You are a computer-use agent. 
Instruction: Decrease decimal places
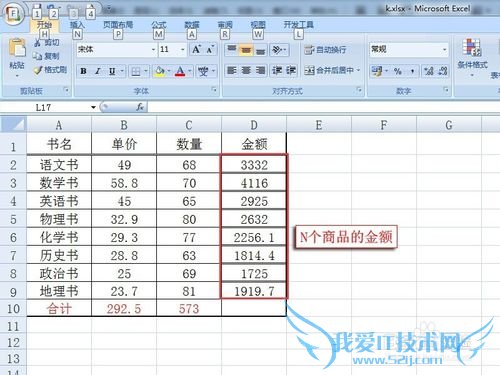point(443,71)
